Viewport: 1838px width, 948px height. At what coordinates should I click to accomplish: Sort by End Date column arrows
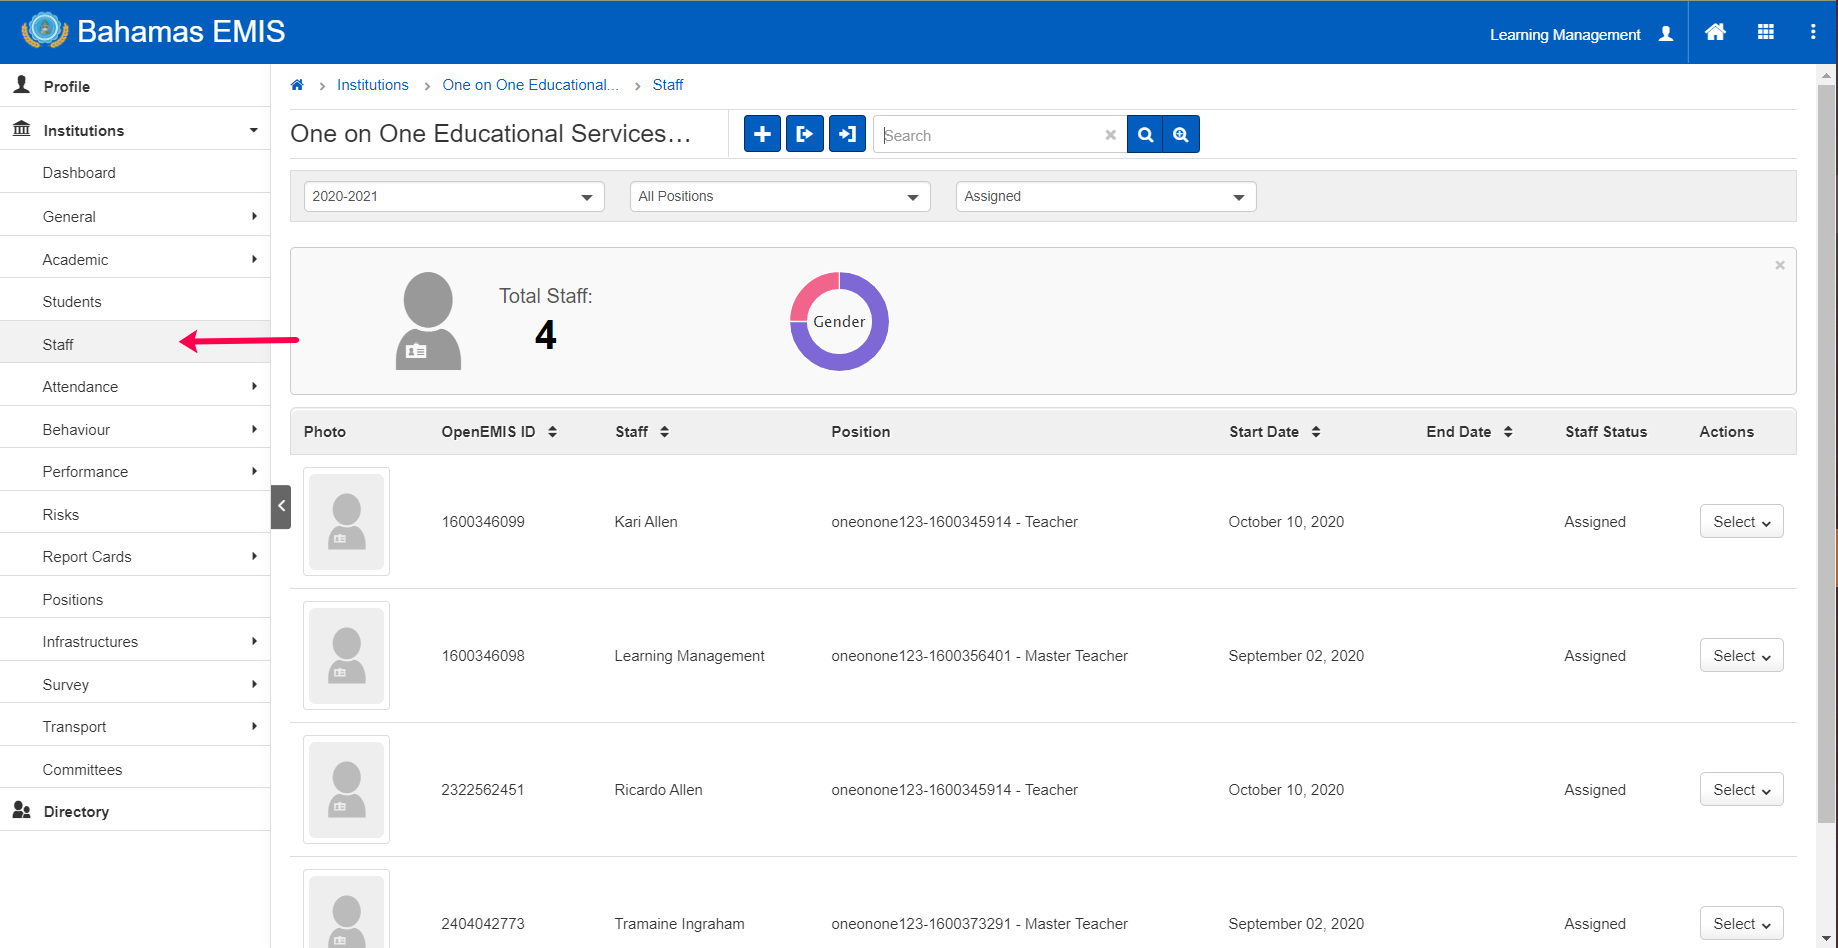click(1508, 432)
